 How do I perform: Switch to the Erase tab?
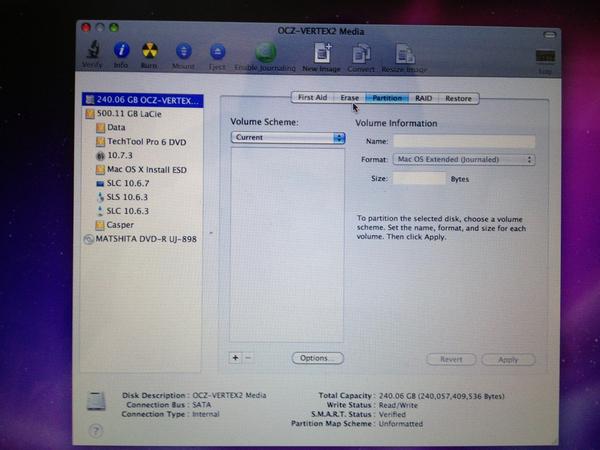pyautogui.click(x=349, y=98)
